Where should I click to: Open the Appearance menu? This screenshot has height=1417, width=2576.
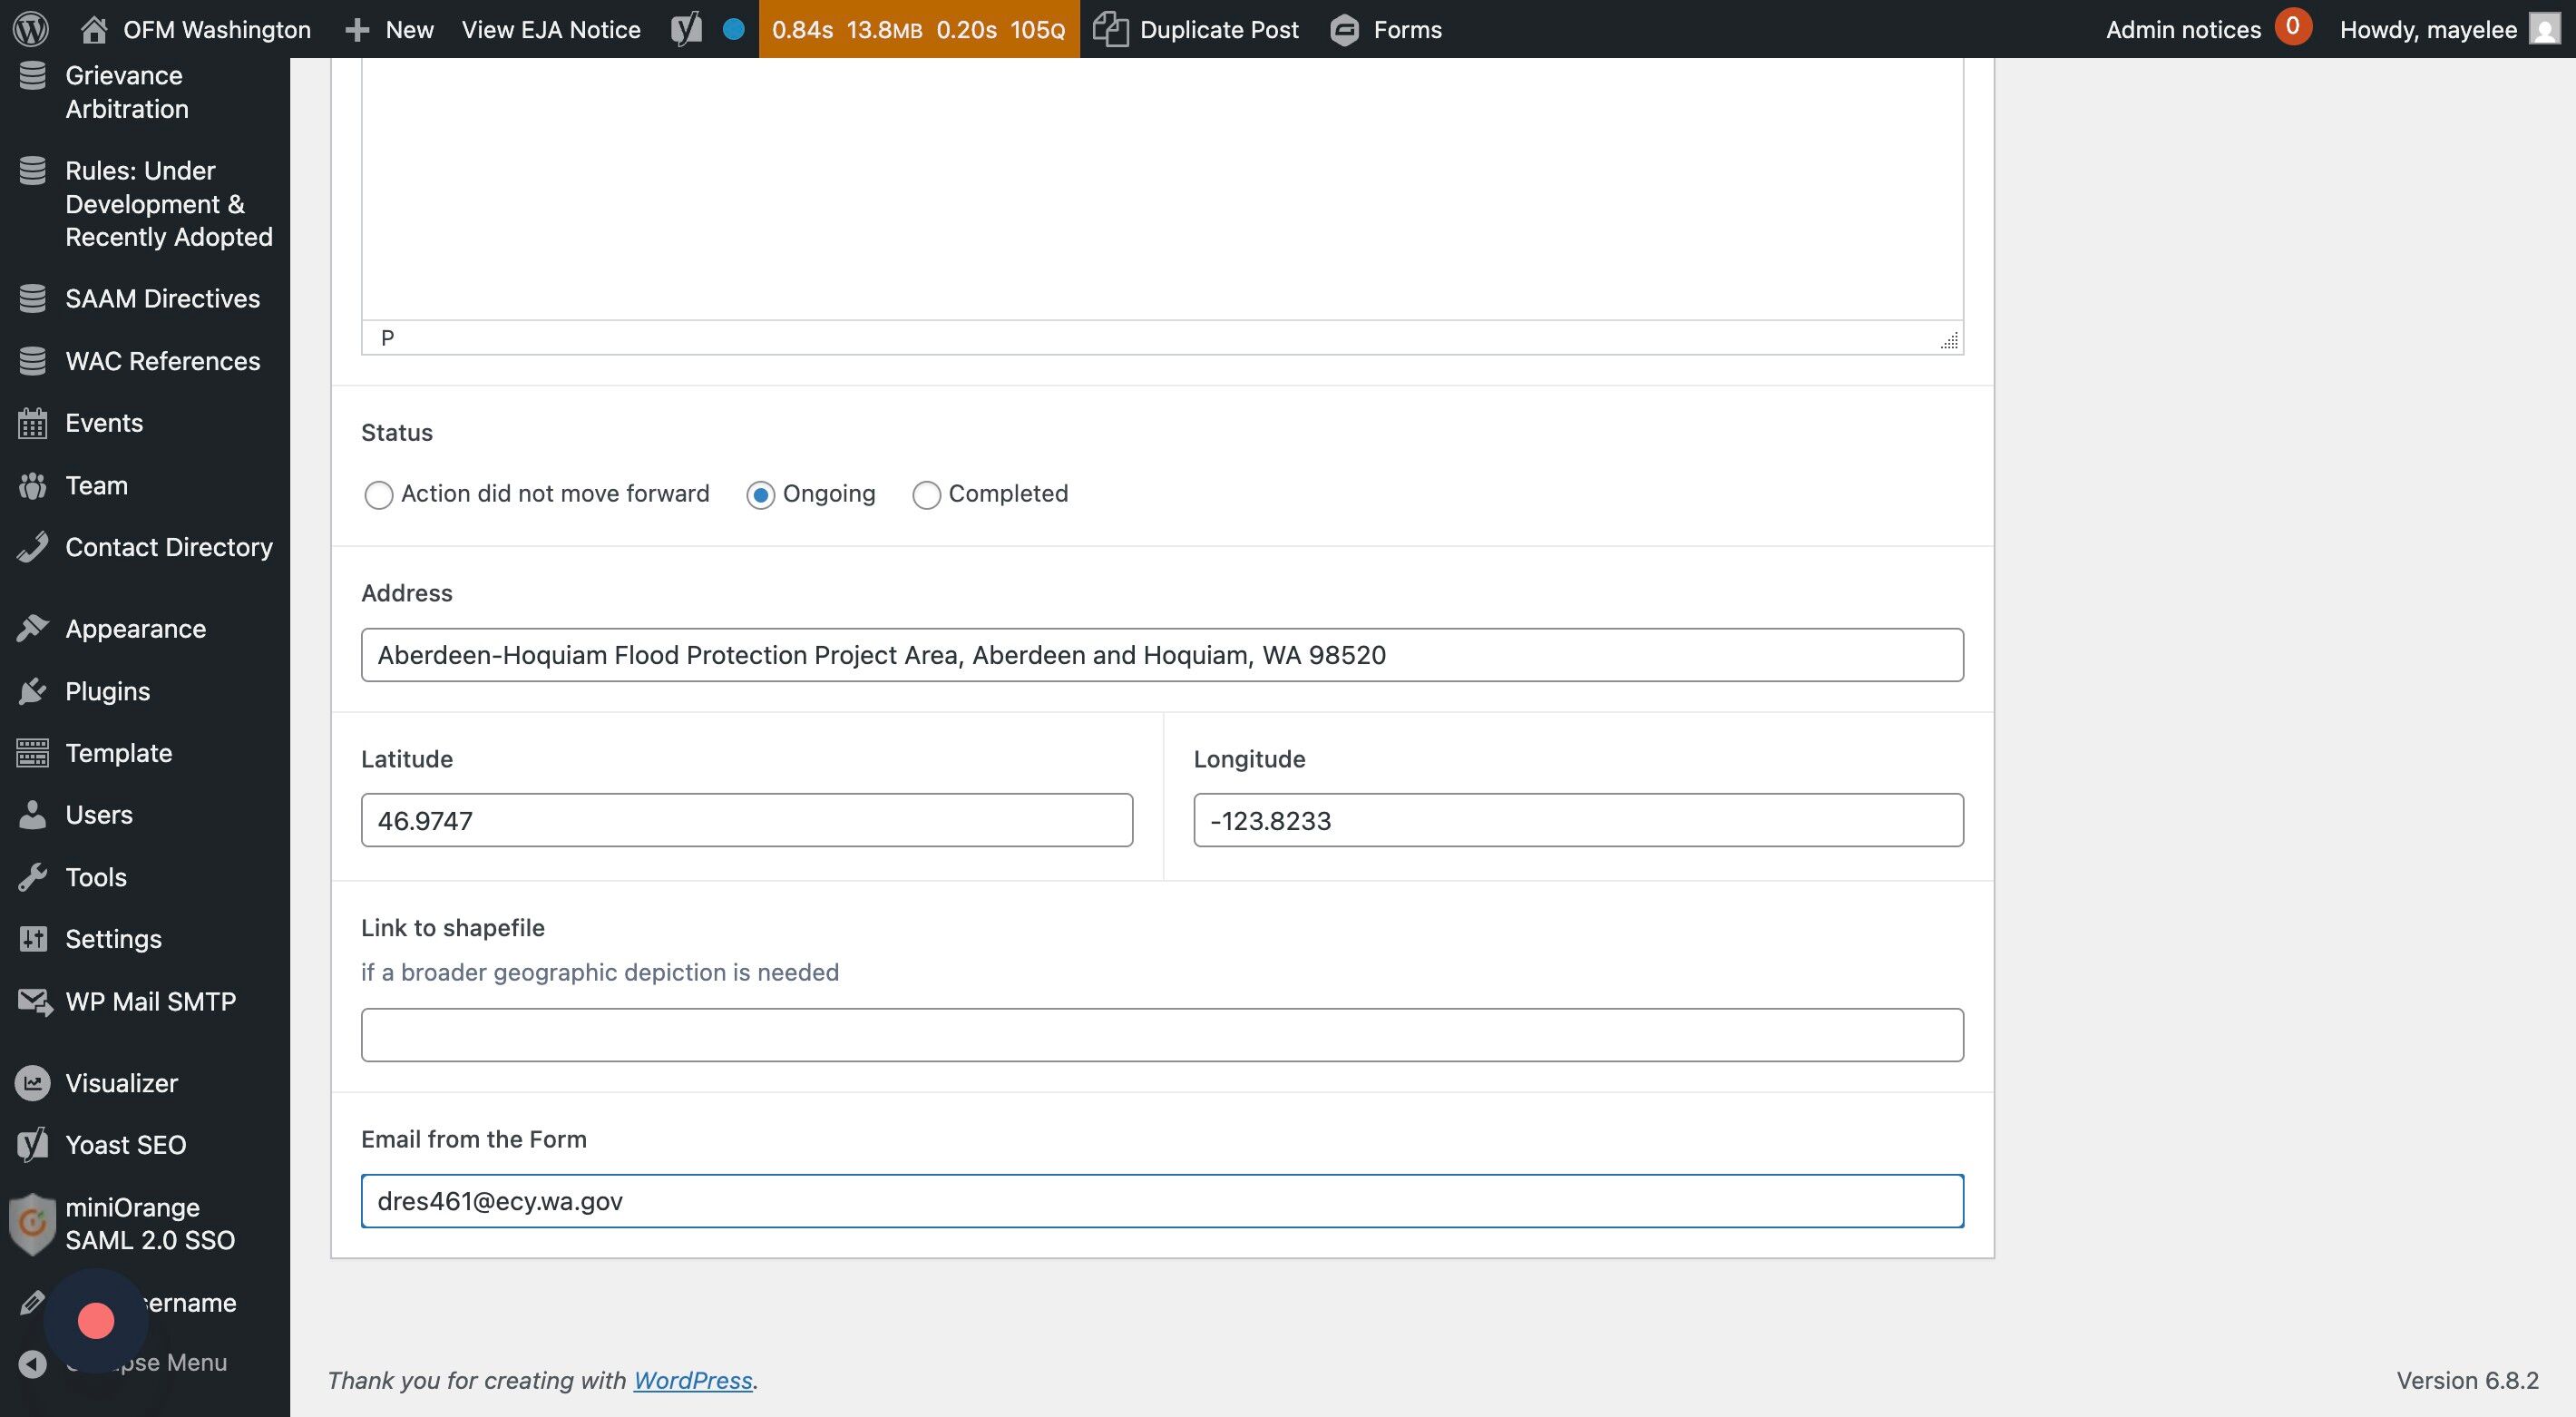[135, 629]
